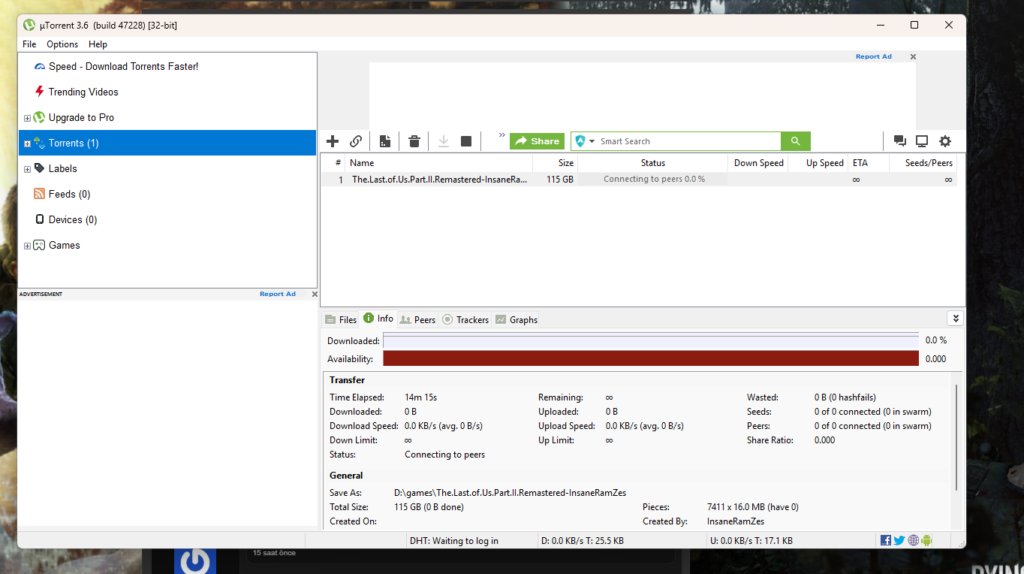The width and height of the screenshot is (1024, 574).
Task: Click the U: 0.0 KB/s status bar entry
Action: click(x=751, y=541)
